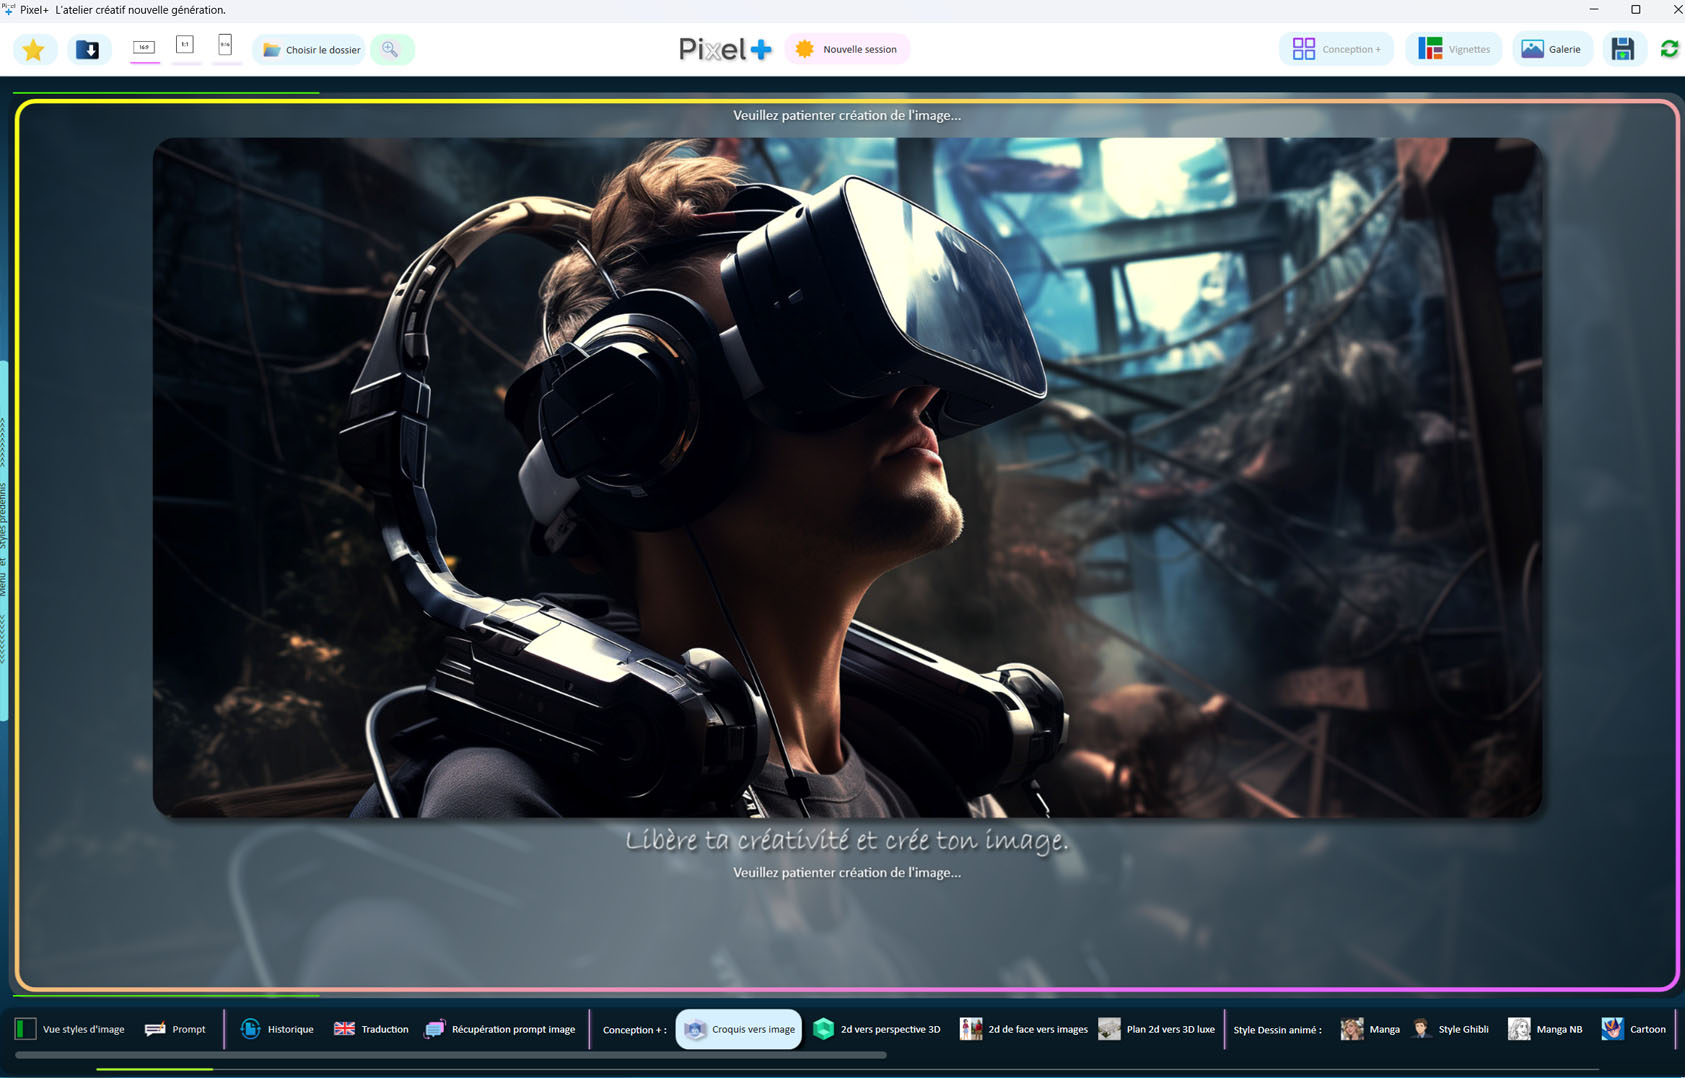The image size is (1685, 1078).
Task: Select the 1:1 square aspect ratio
Action: [185, 46]
